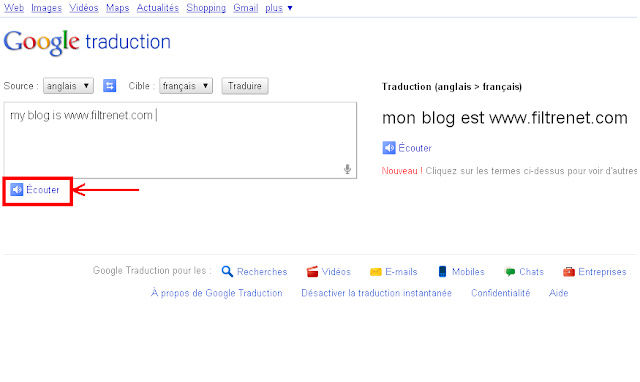The height and width of the screenshot is (382, 640).
Task: Open the source language dropdown (anglais)
Action: point(68,86)
